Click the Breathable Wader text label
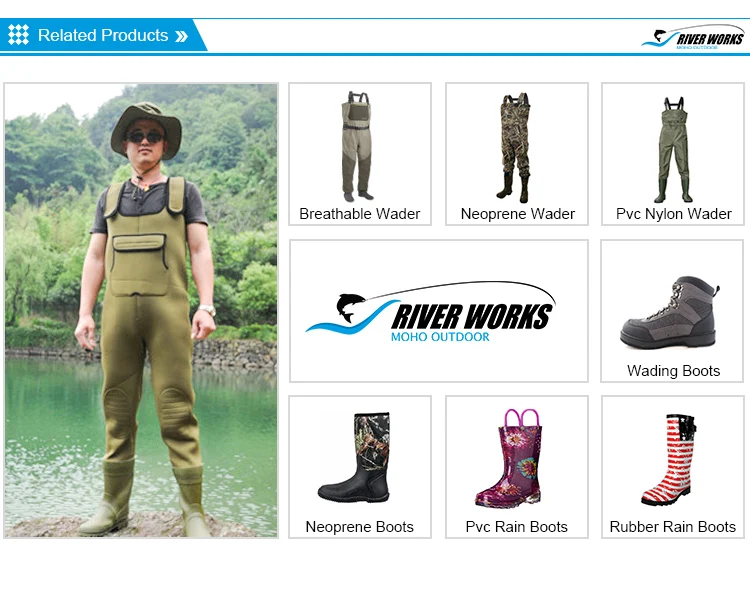The height and width of the screenshot is (594, 750). click(360, 214)
